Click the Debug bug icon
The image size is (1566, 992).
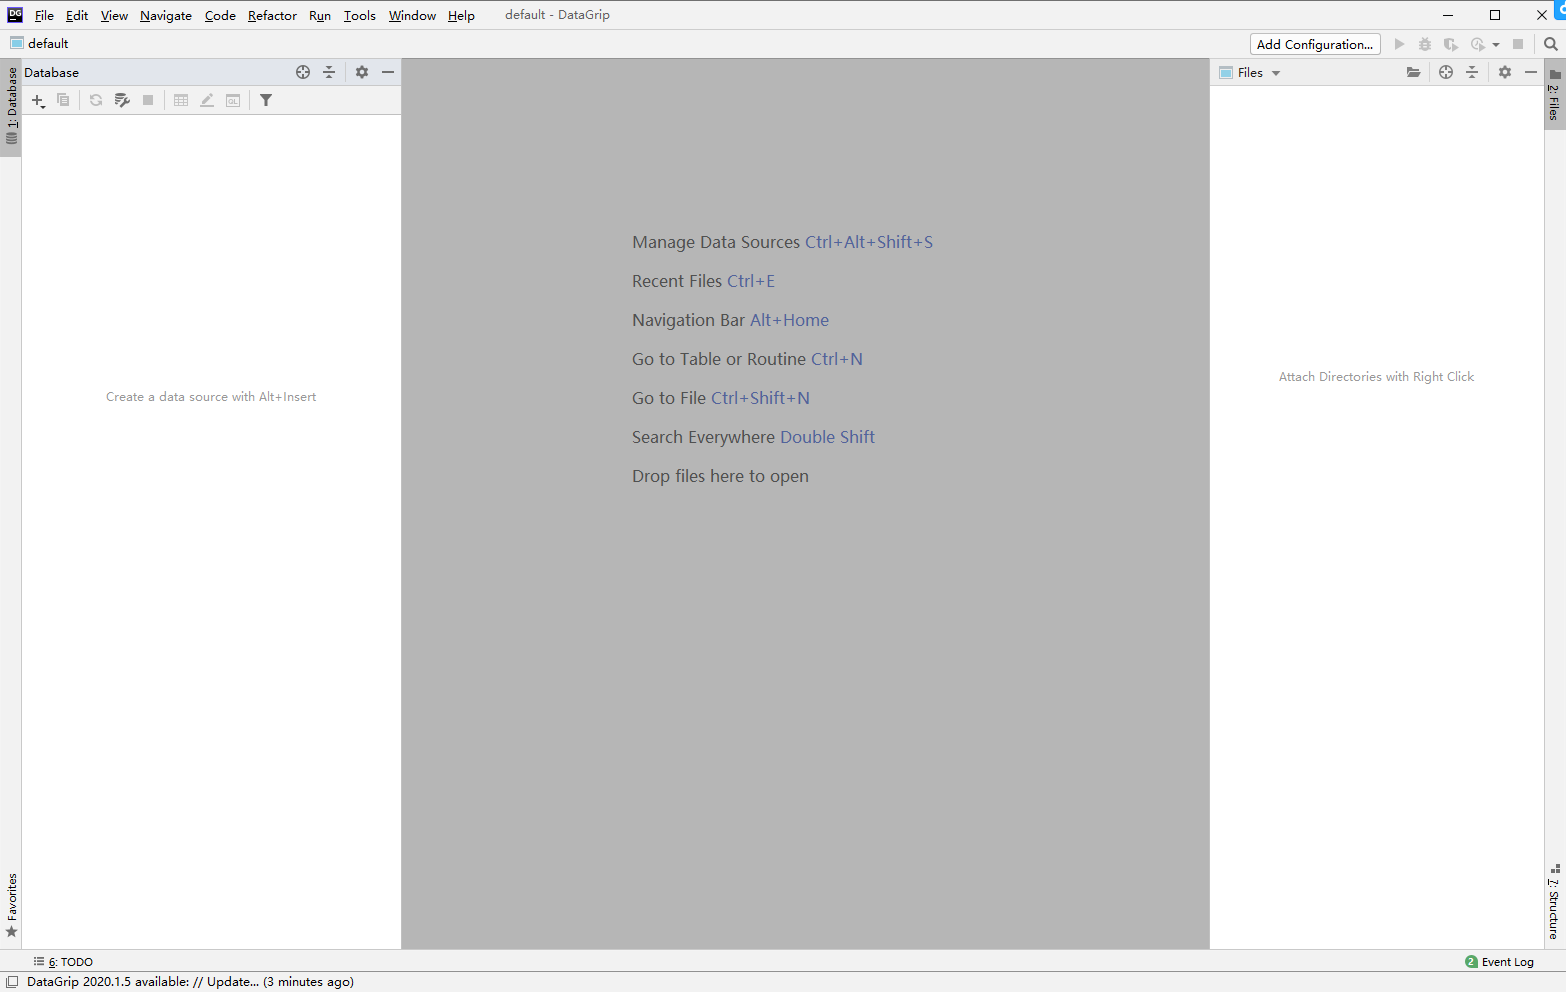(1425, 44)
